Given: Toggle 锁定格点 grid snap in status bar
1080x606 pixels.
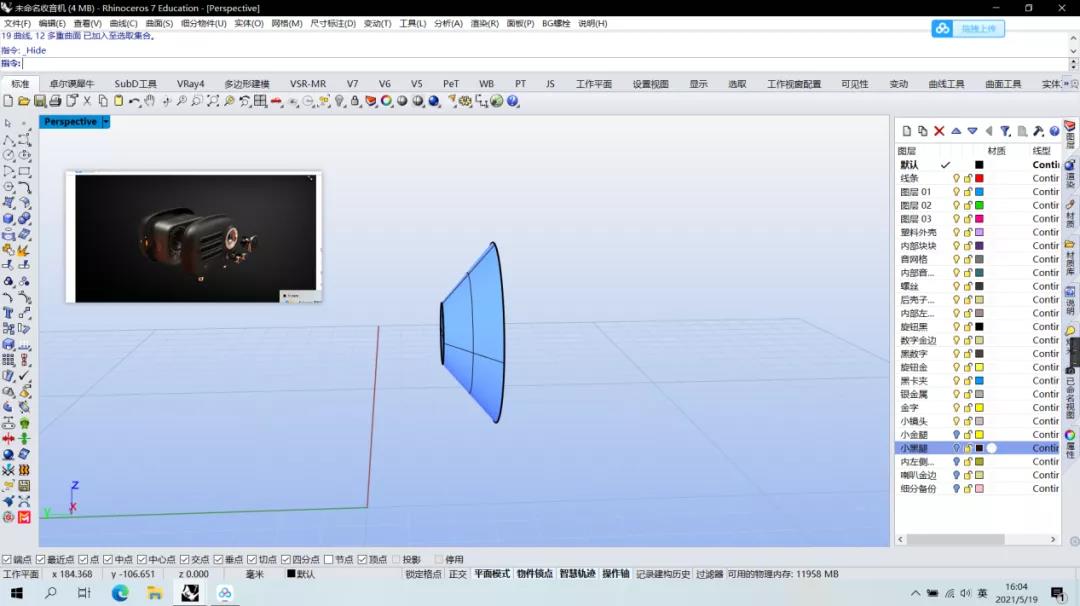Looking at the screenshot, I should pos(423,574).
